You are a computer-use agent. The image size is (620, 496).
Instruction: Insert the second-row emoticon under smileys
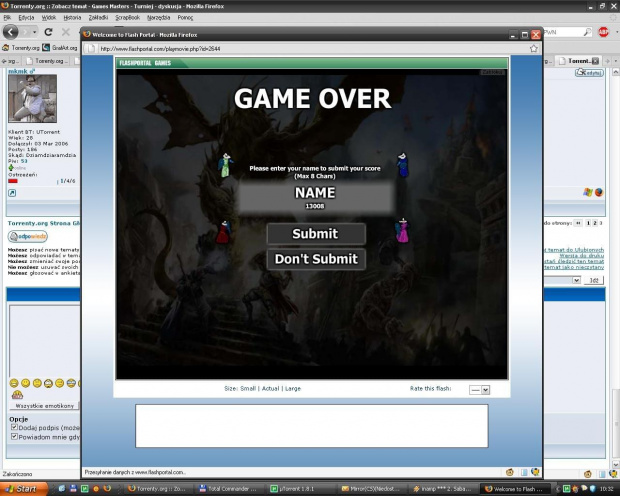pos(17,394)
